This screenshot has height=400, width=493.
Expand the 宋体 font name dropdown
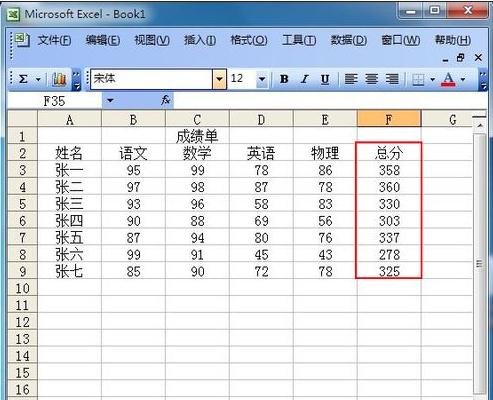219,79
